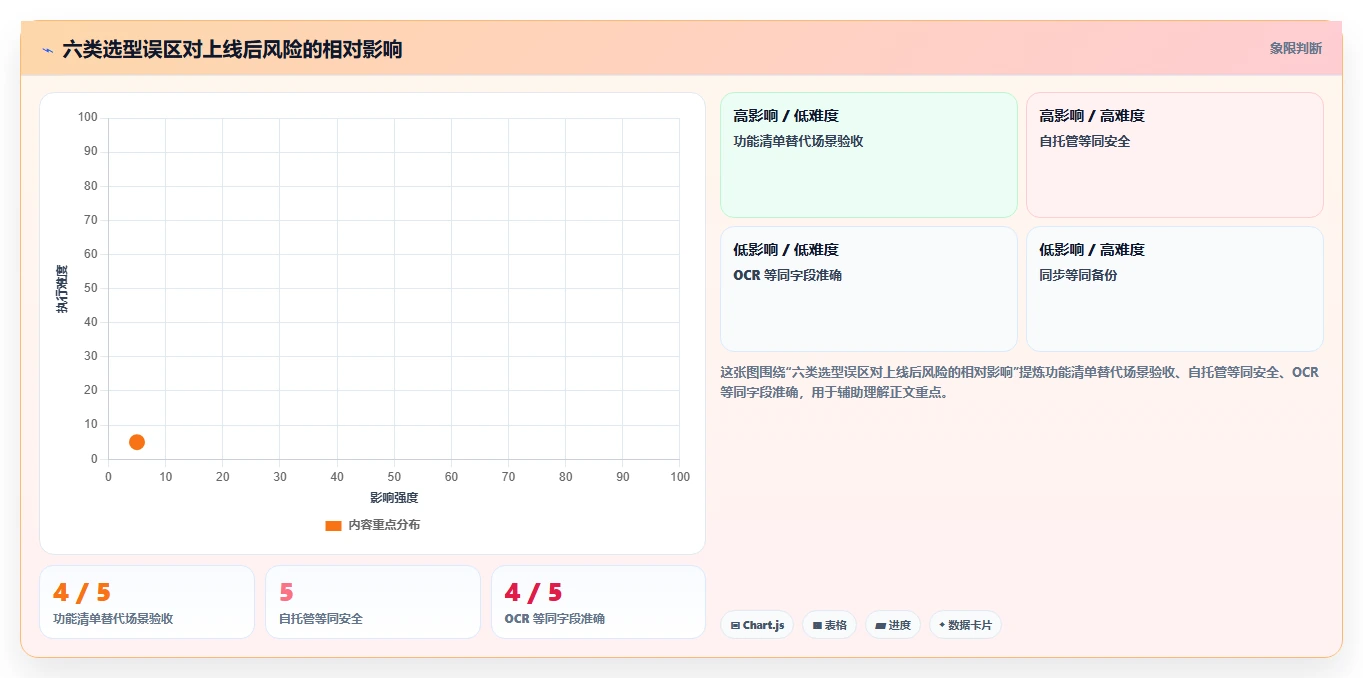Click the chart title 六类选型误区对上线后风险的相对影响
Image resolution: width=1363 pixels, height=678 pixels.
pyautogui.click(x=232, y=49)
